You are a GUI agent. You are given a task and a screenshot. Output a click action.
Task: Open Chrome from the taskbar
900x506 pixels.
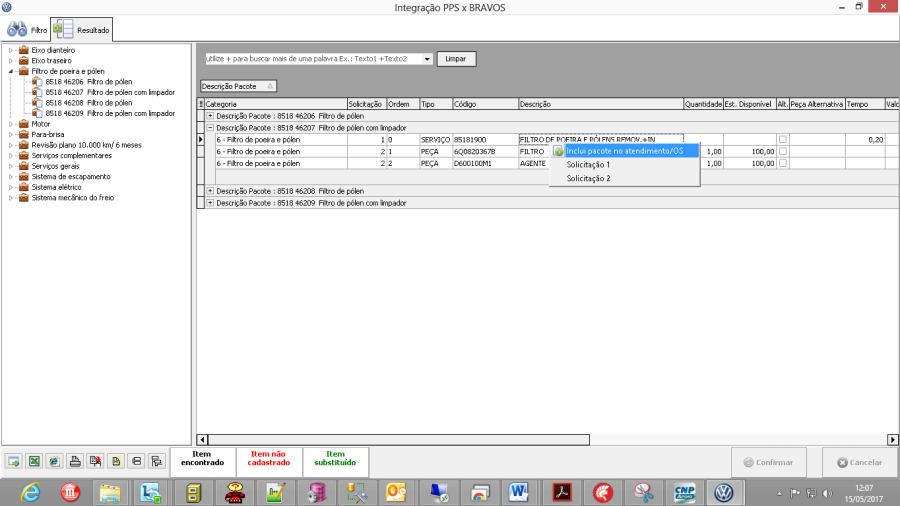(x=479, y=492)
